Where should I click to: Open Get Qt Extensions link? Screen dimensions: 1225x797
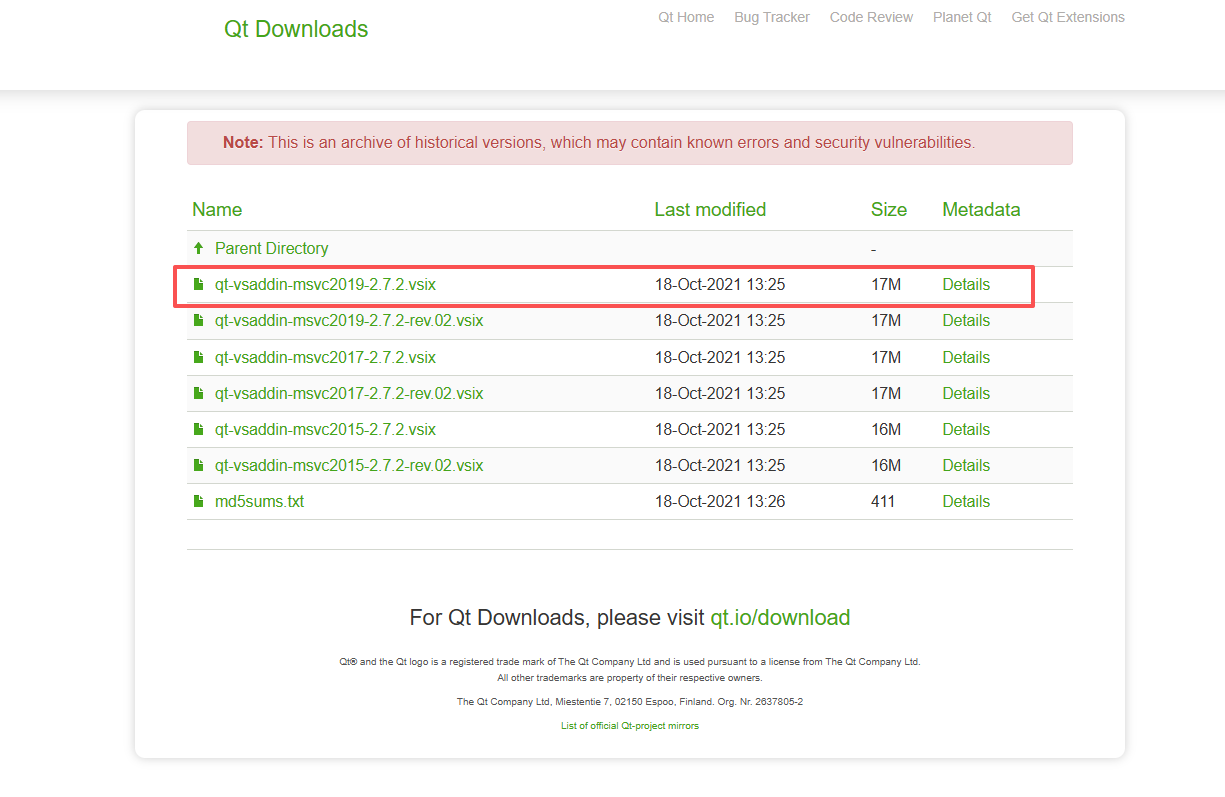tap(1068, 17)
